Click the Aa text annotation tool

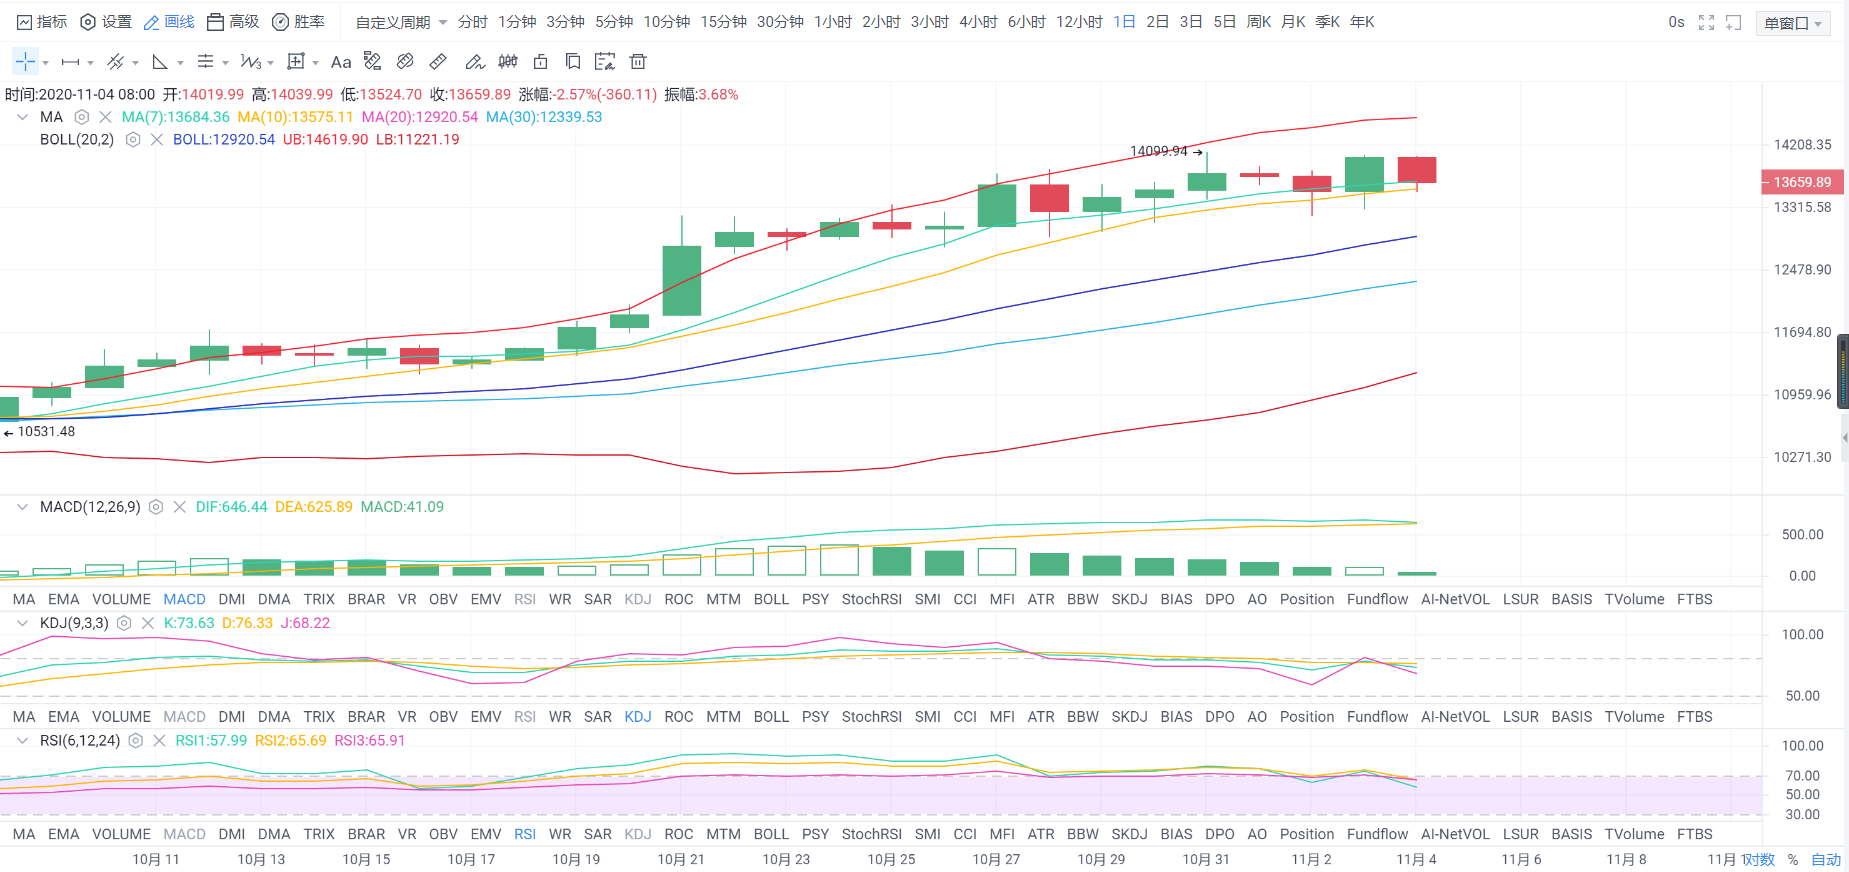point(341,62)
